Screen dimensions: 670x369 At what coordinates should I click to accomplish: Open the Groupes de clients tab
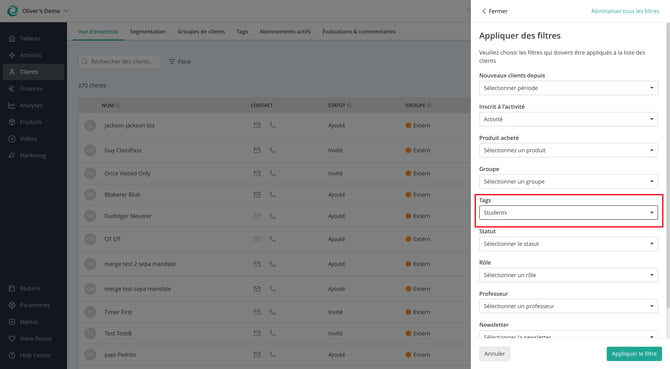pos(201,32)
